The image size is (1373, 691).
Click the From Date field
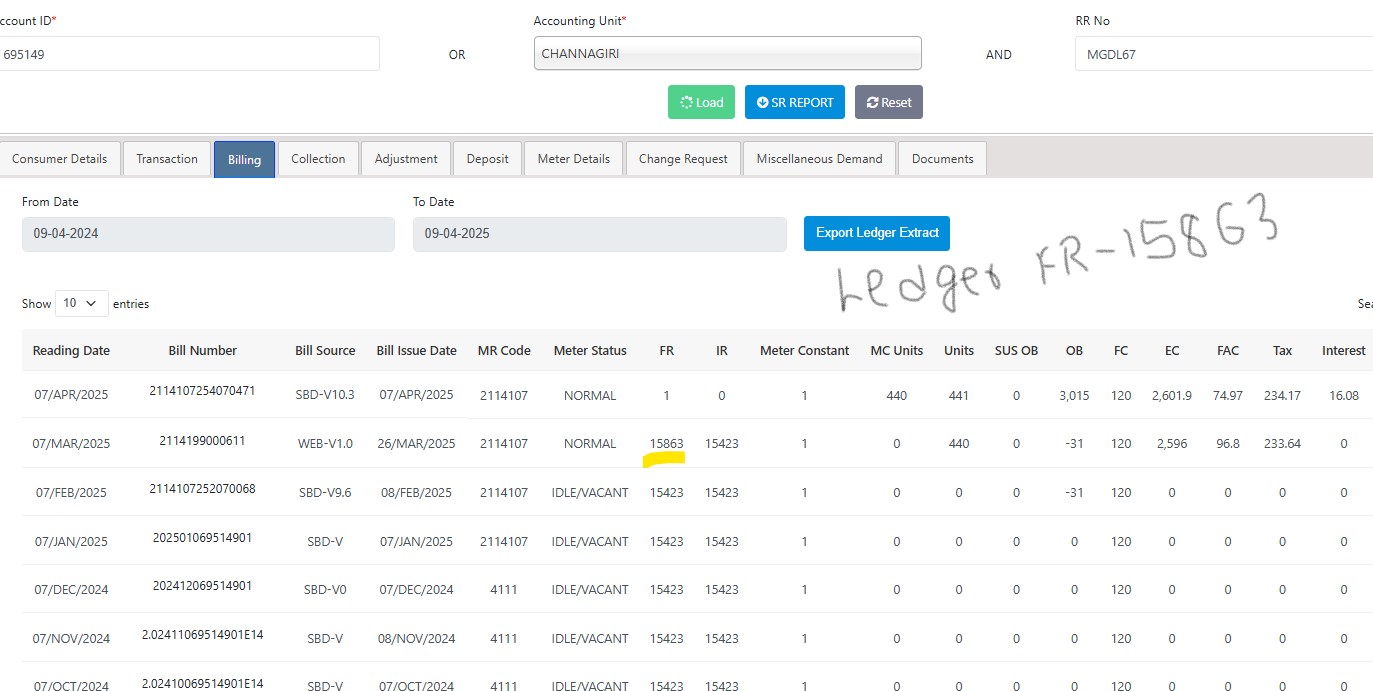[x=208, y=234]
